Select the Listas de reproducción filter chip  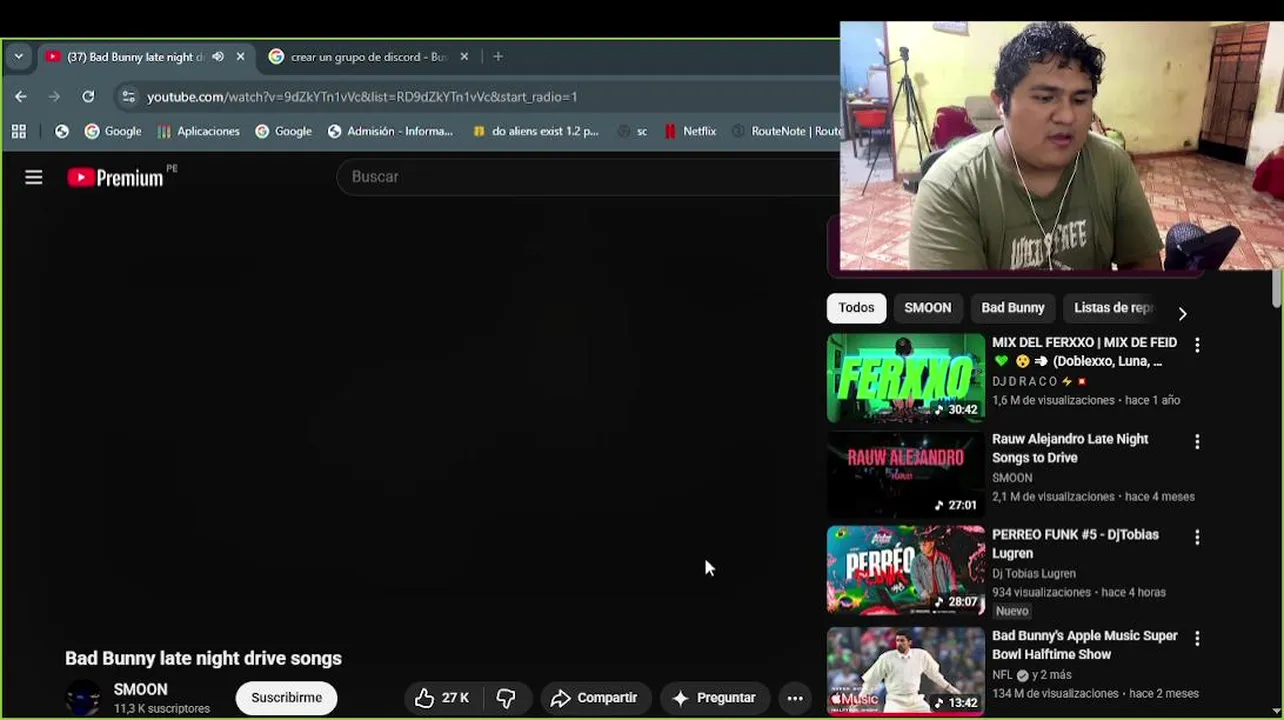click(x=1113, y=308)
